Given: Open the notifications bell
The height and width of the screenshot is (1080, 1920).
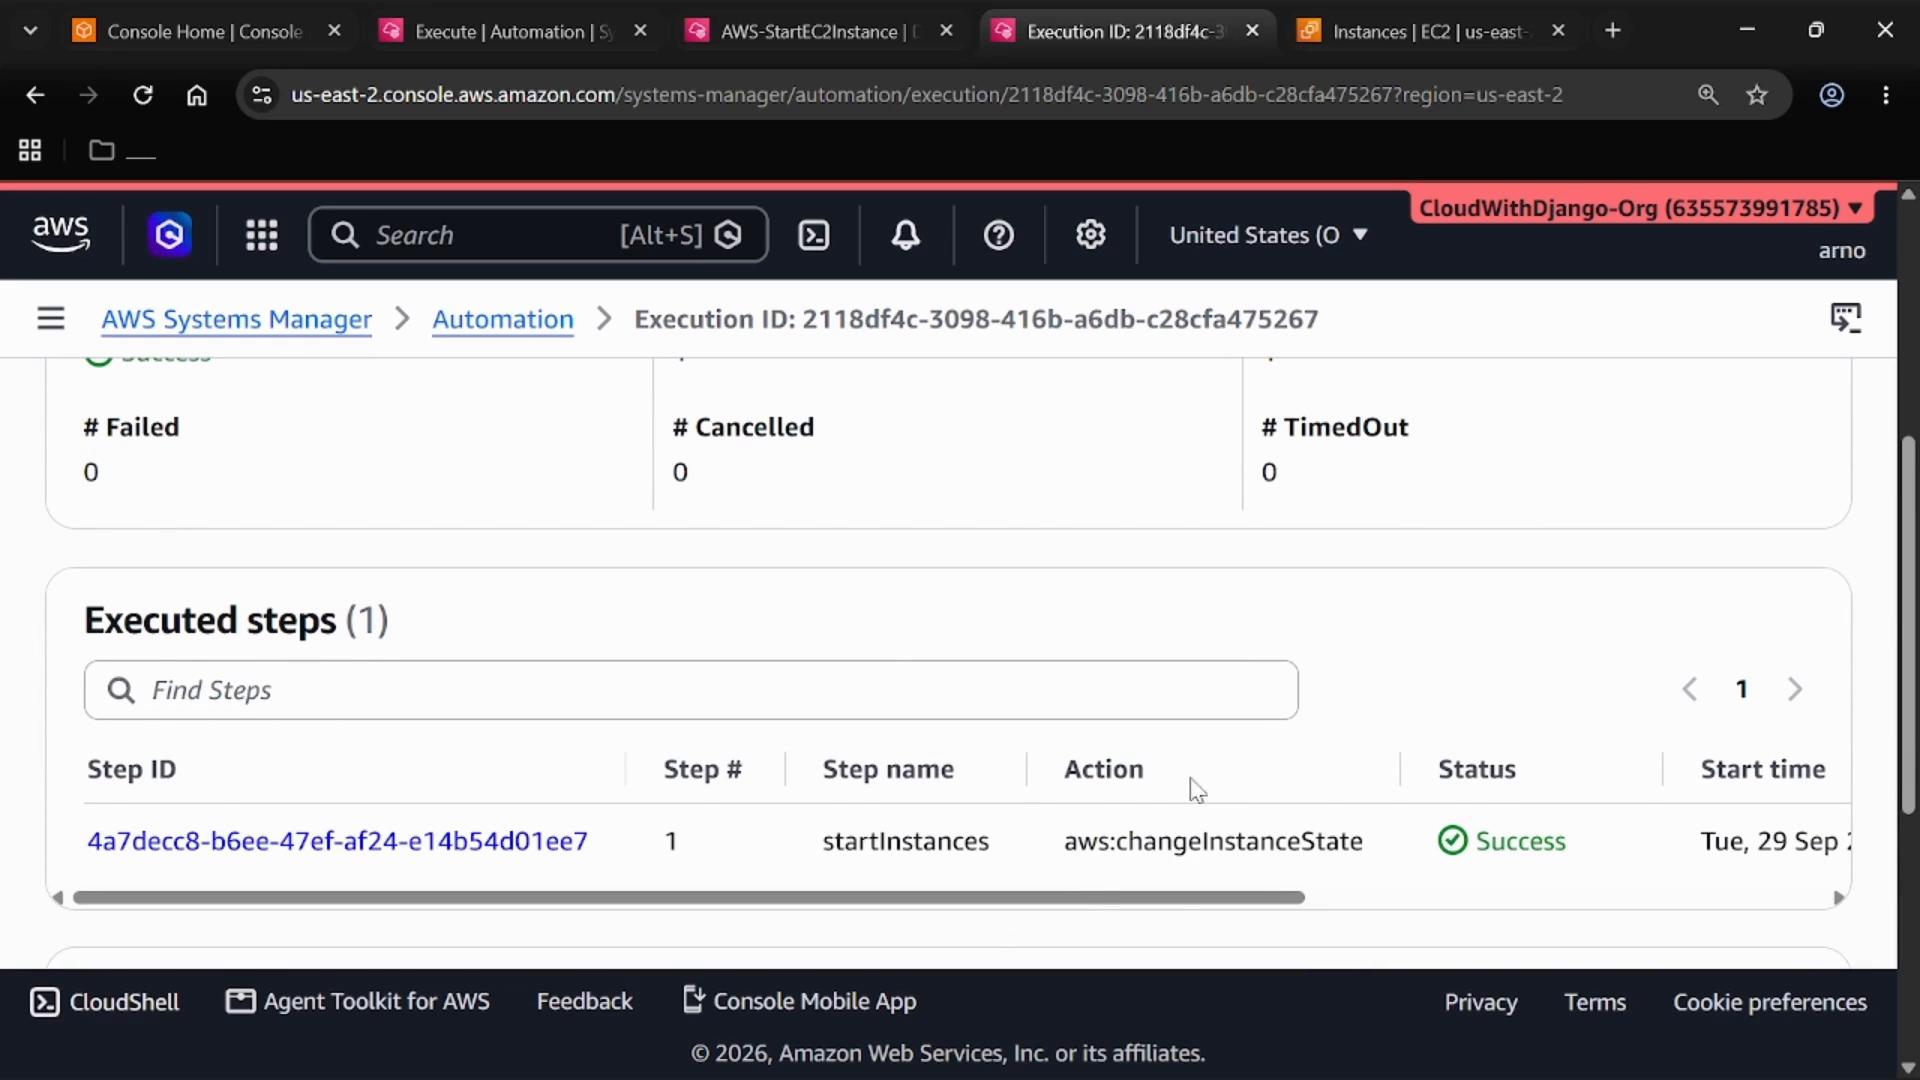Looking at the screenshot, I should 906,235.
